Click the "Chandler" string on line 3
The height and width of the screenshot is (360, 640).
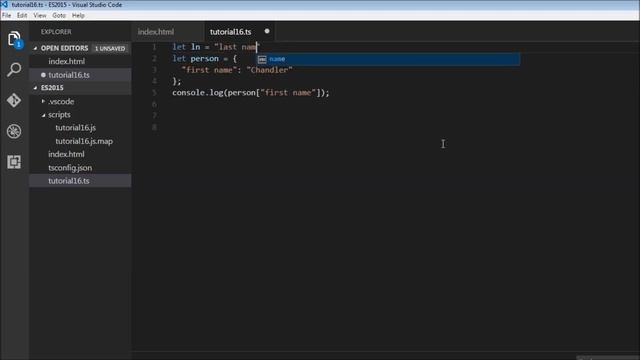[269, 70]
